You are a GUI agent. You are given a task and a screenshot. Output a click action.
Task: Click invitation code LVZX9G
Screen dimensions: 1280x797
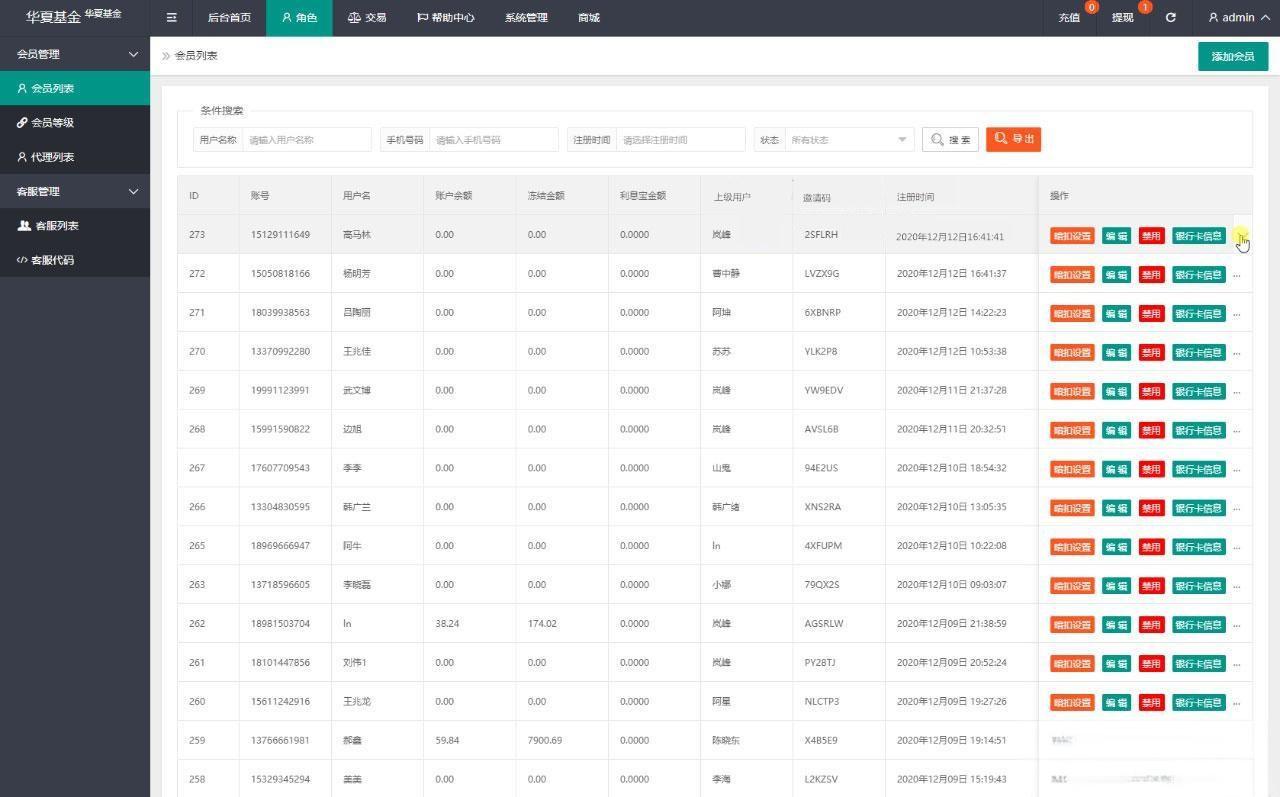click(821, 274)
